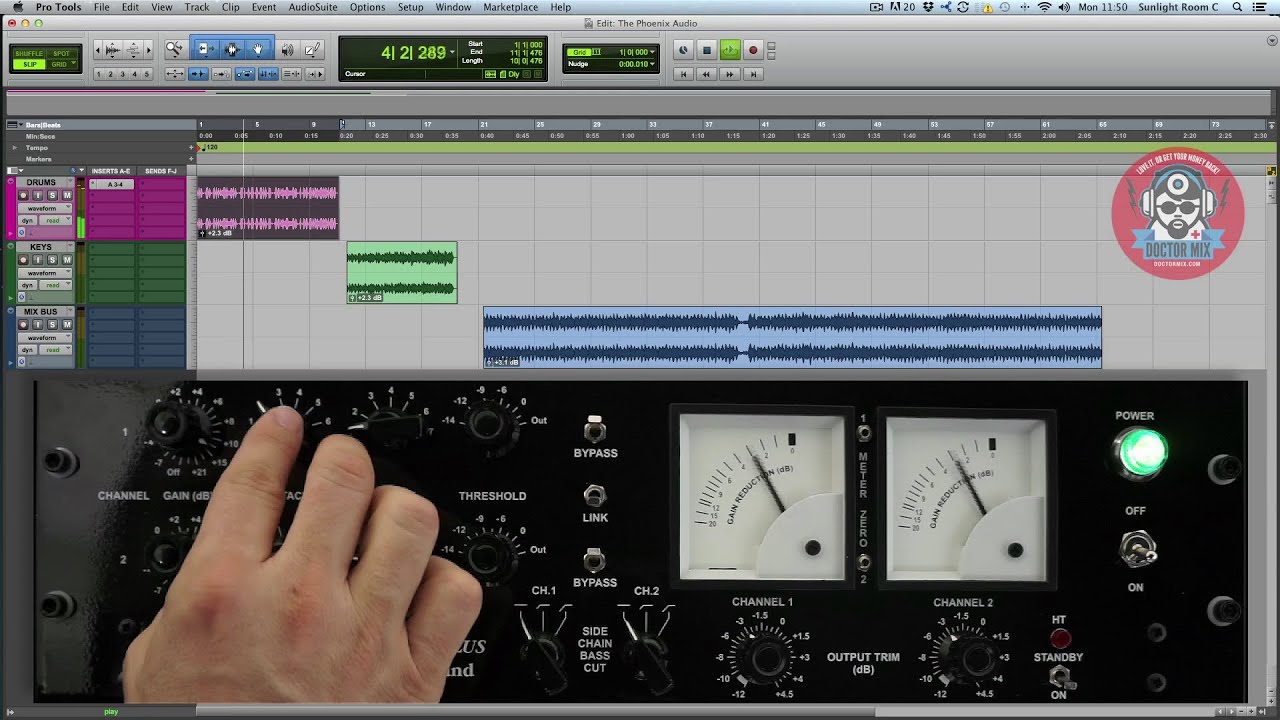This screenshot has height=720, width=1280.
Task: Click the INSERTS A-E column header
Action: pos(111,171)
